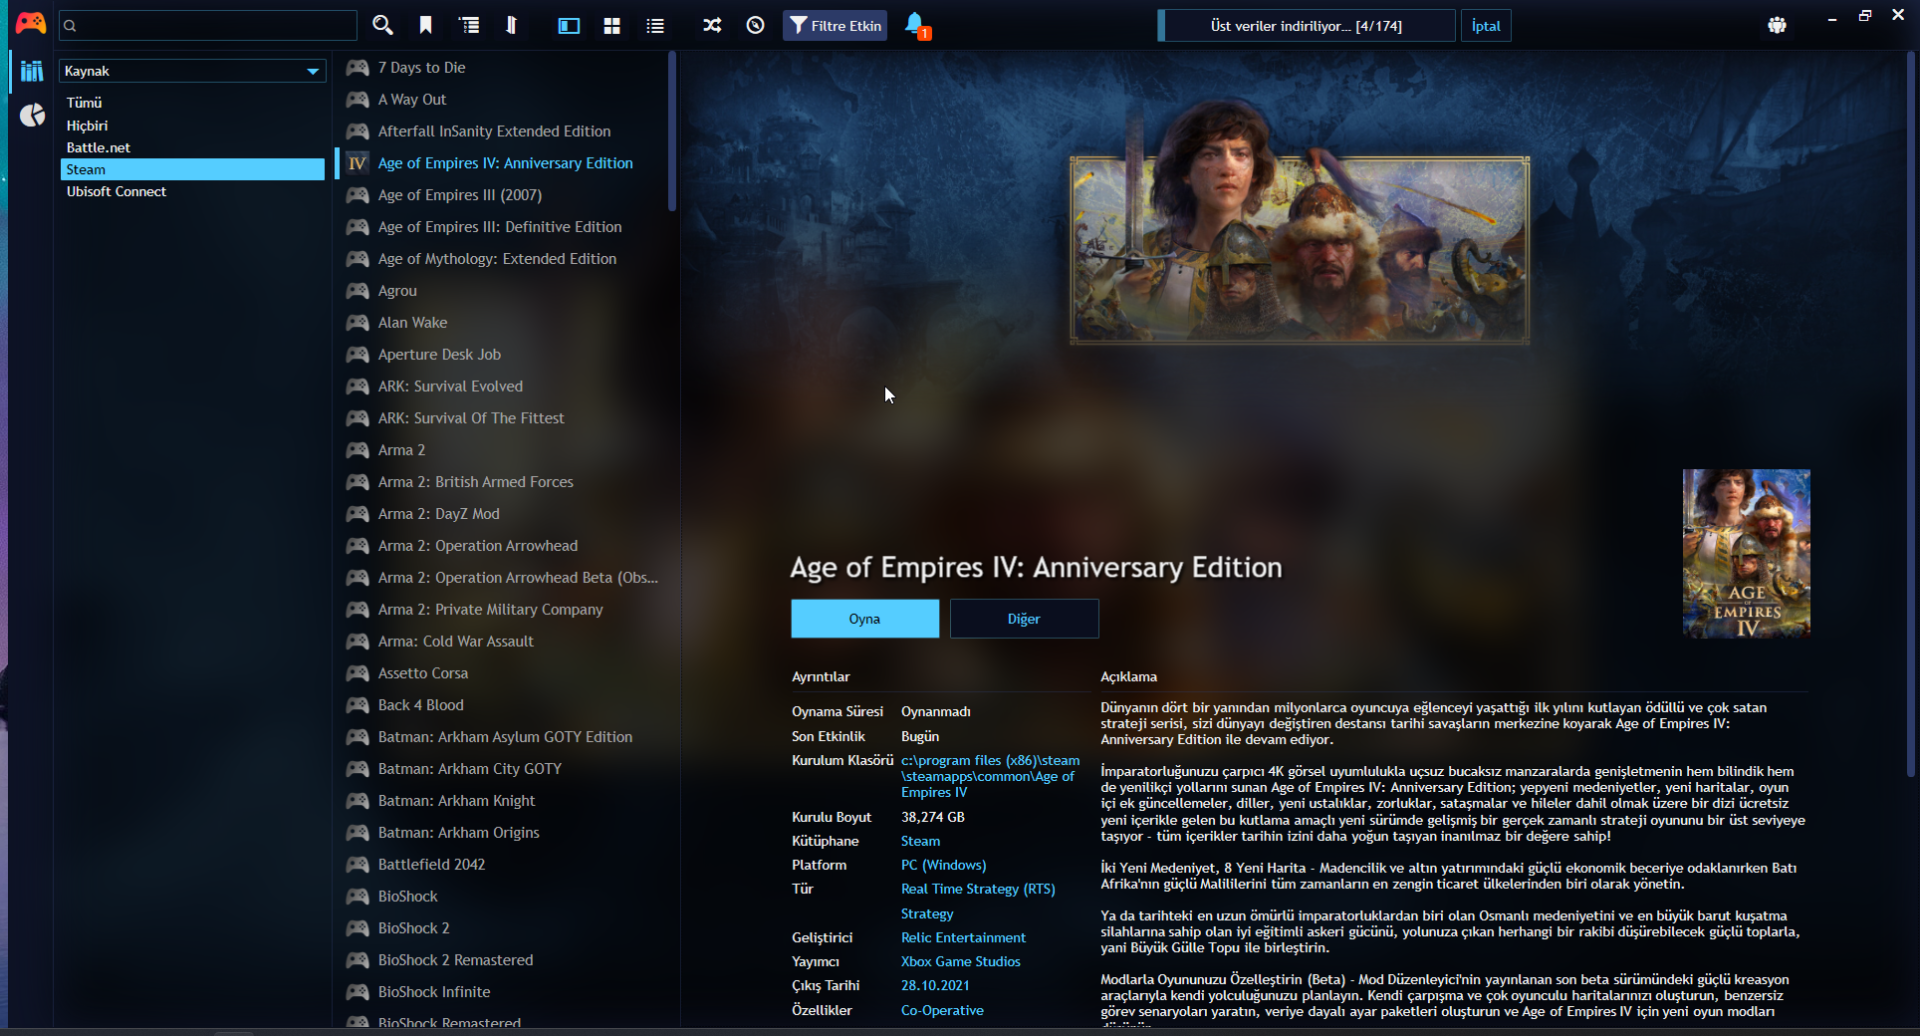Screen dimensions: 1920x1036
Task: Pick a random game with shuffle icon
Action: coord(712,25)
